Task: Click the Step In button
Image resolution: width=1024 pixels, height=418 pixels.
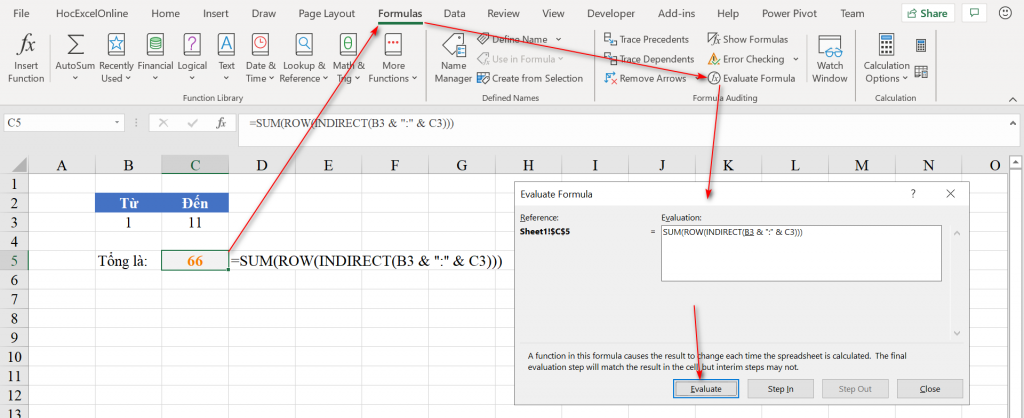Action: [780, 389]
